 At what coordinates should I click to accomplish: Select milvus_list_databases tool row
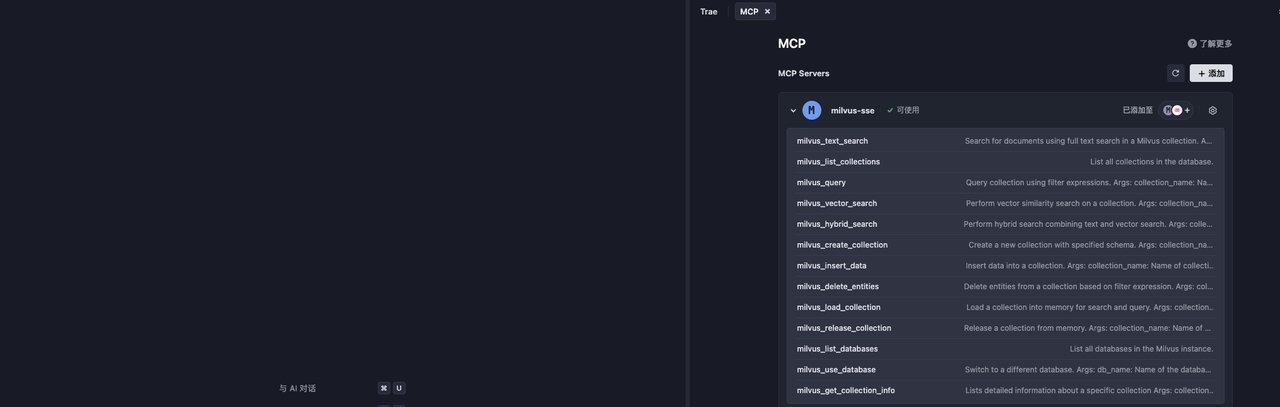pyautogui.click(x=1005, y=349)
